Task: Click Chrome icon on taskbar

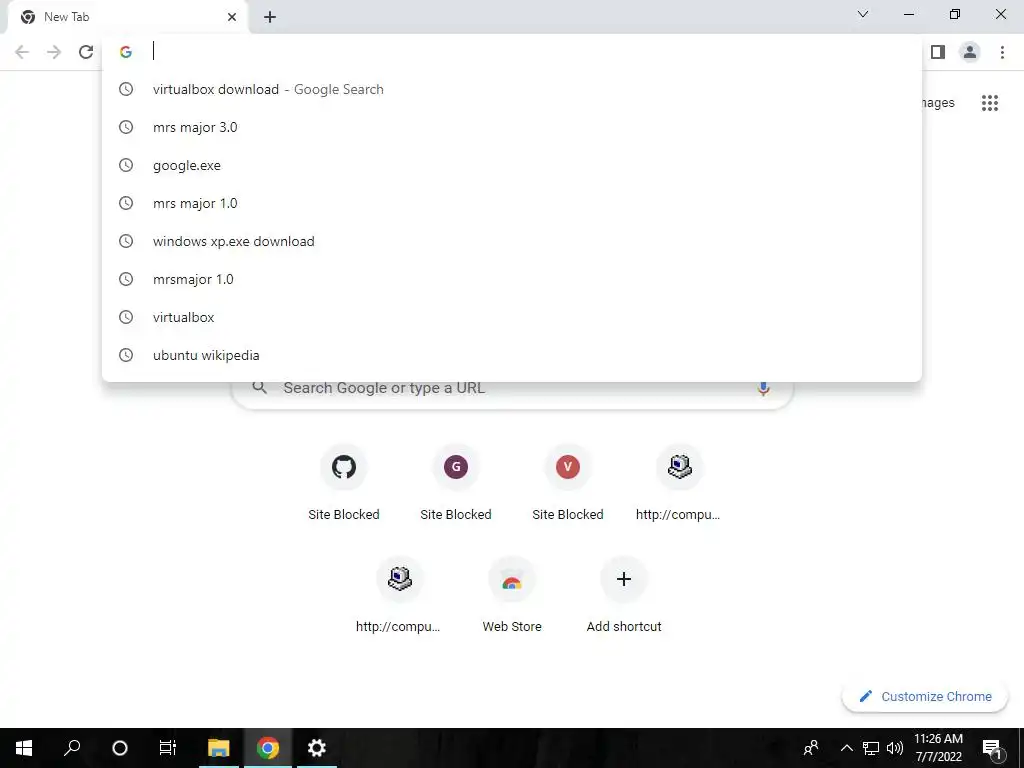Action: [x=268, y=748]
